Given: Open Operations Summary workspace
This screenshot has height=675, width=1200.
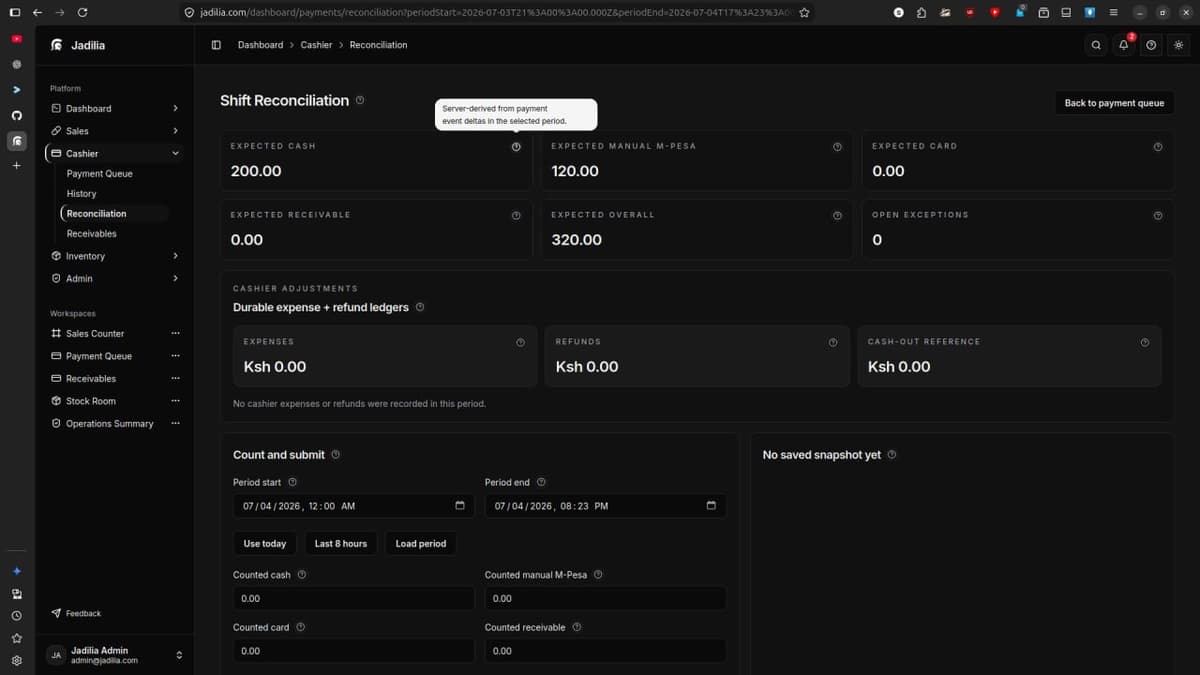Looking at the screenshot, I should [110, 423].
